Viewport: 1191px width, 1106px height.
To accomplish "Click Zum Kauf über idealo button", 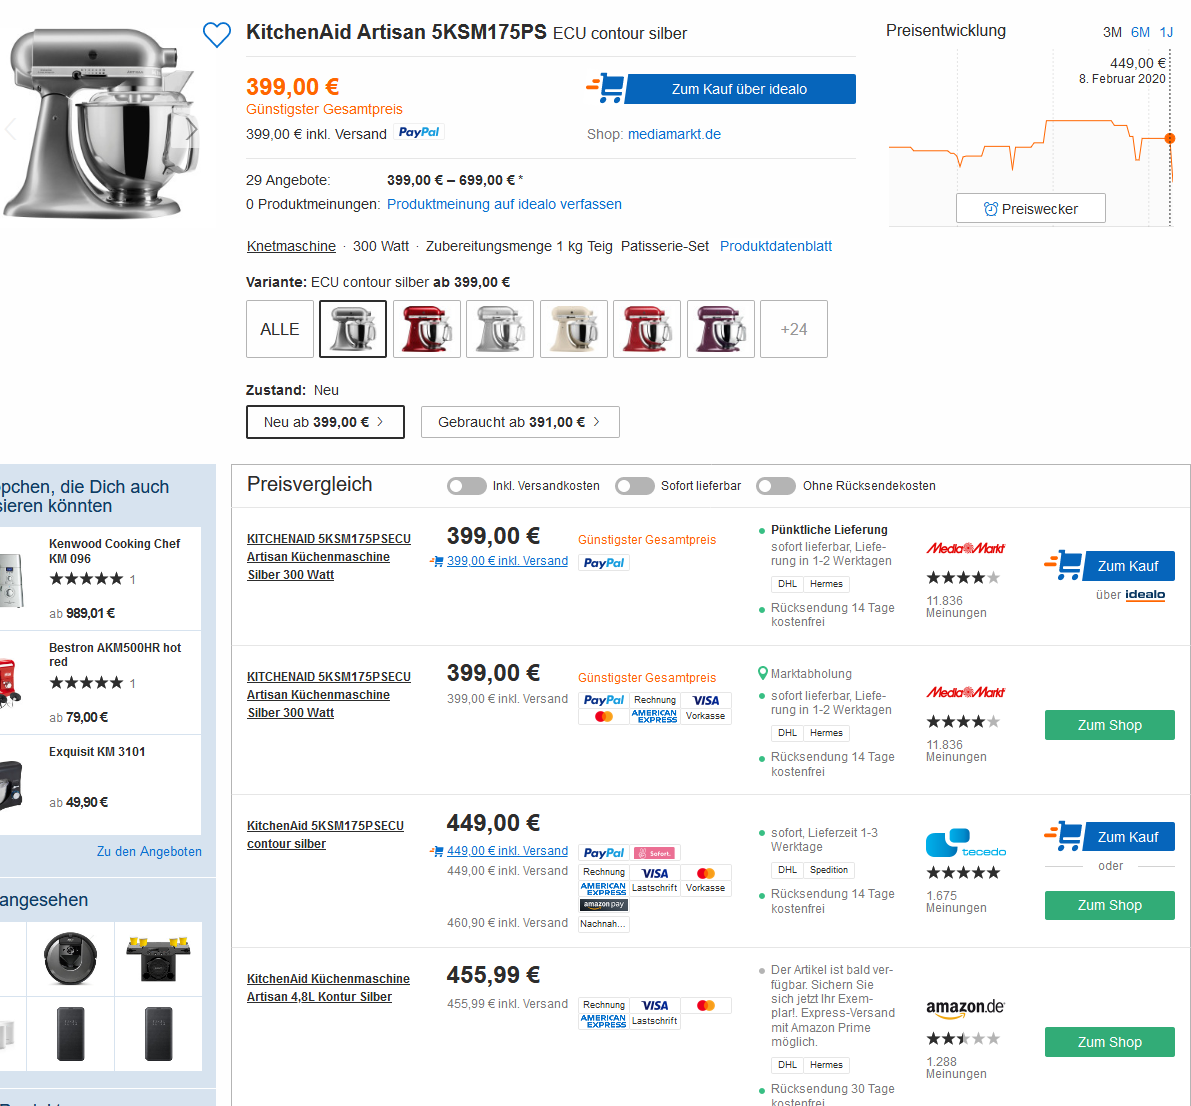I will tap(739, 89).
